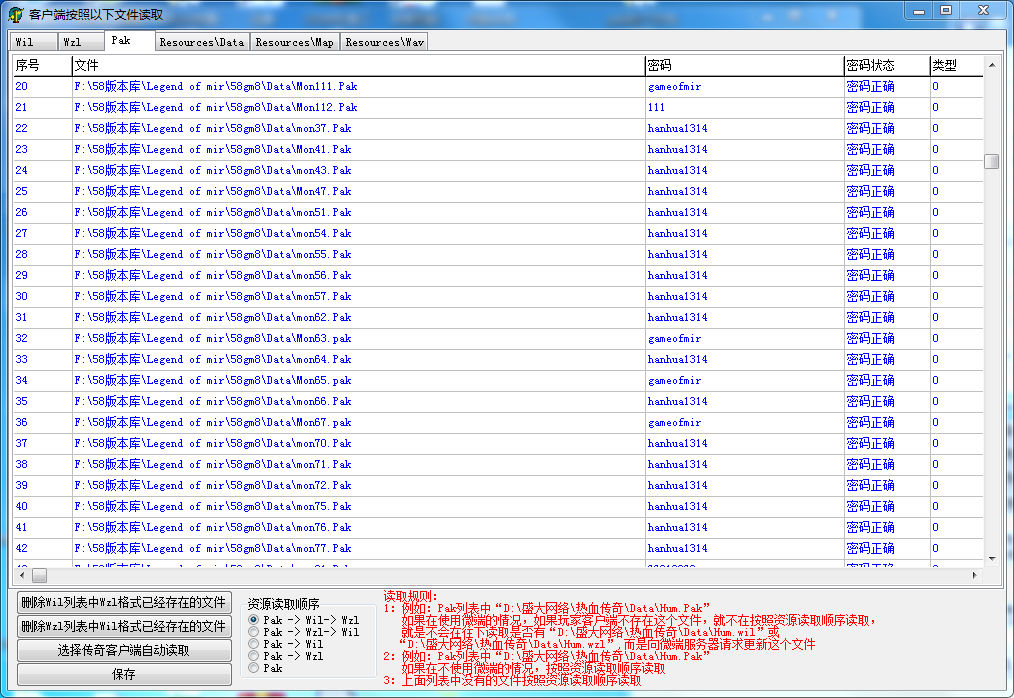Click the 保存 button
This screenshot has height=698, width=1014.
[124, 674]
